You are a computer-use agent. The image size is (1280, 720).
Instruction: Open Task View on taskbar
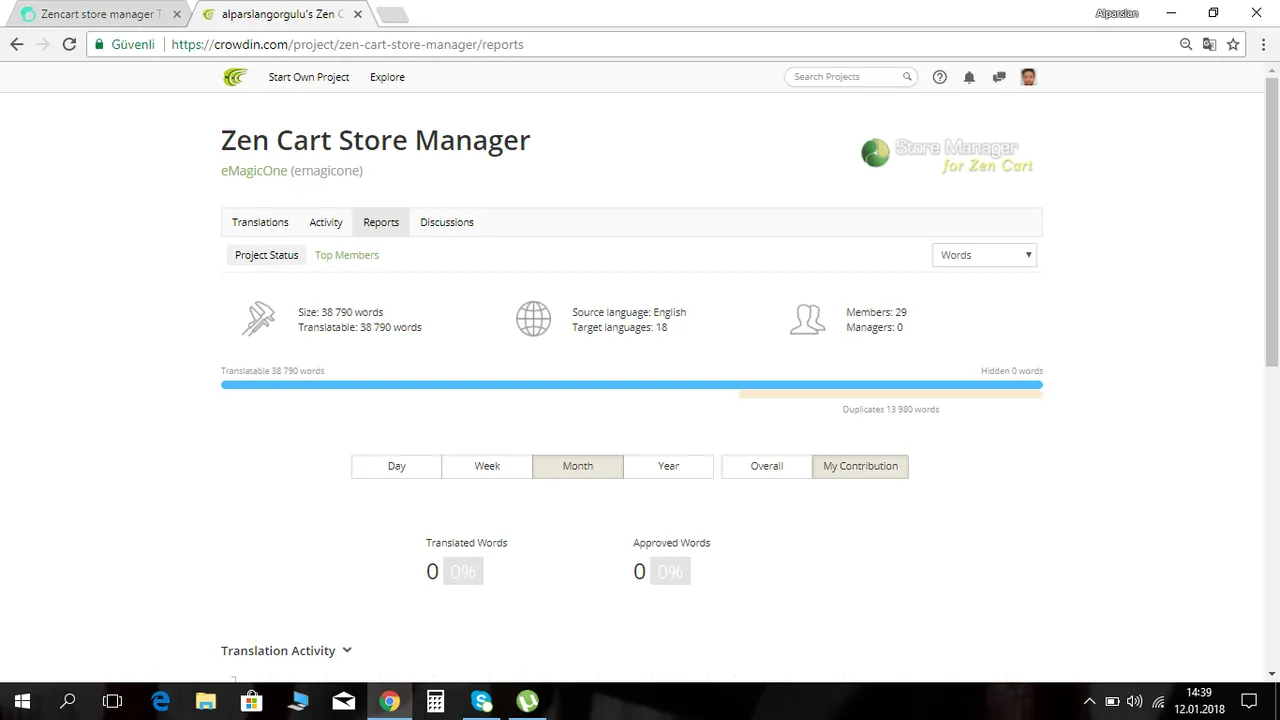click(113, 701)
